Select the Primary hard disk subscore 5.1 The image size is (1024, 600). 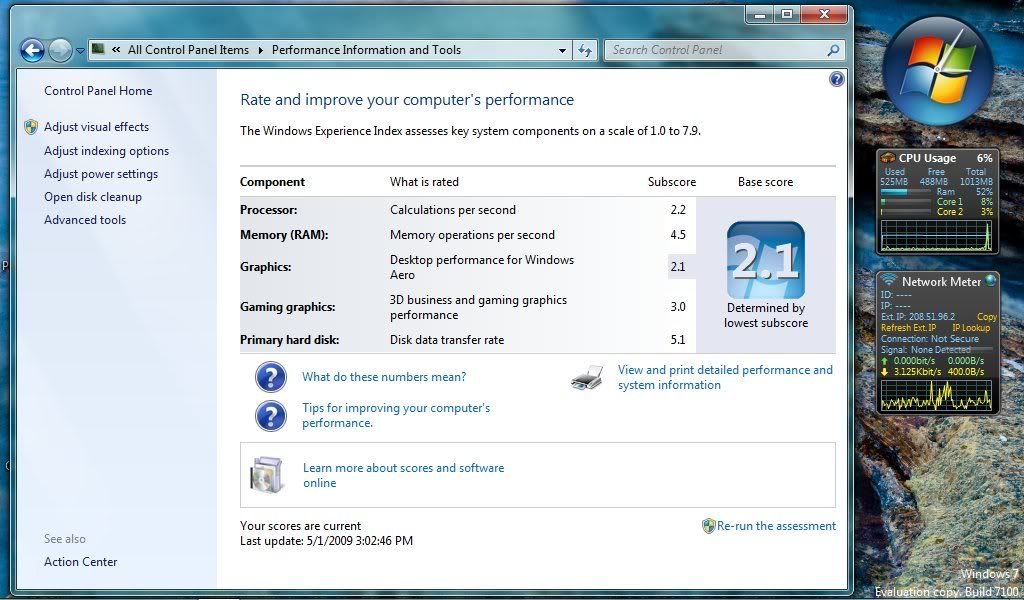[678, 339]
